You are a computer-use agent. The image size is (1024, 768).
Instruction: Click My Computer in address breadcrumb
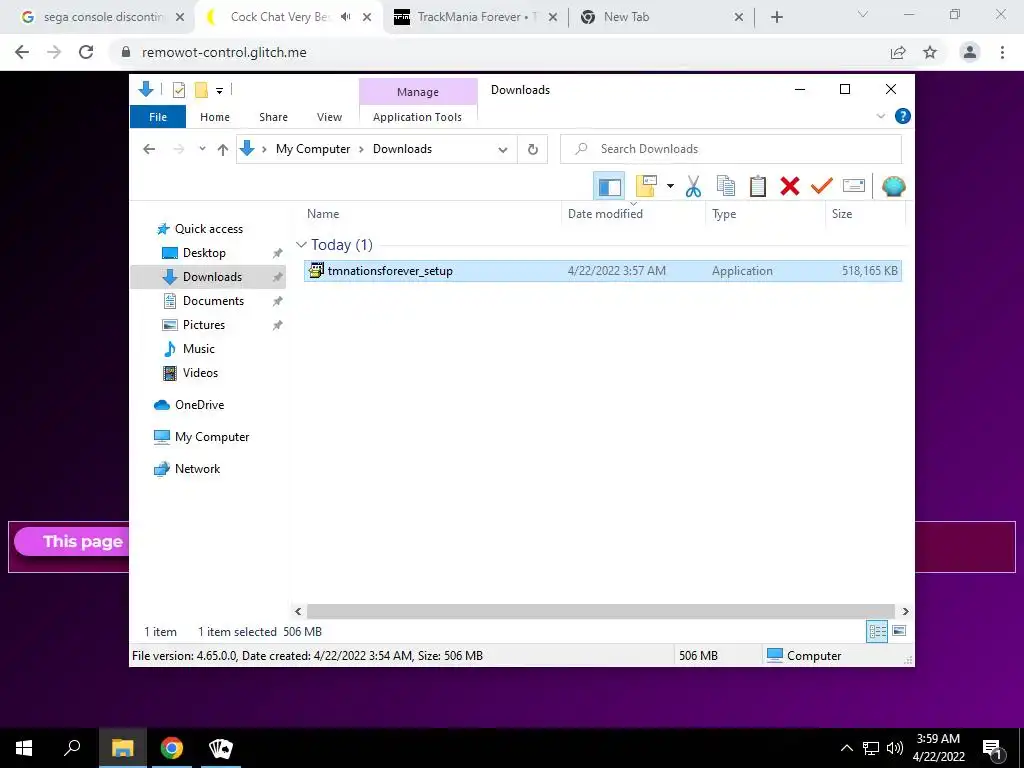[x=313, y=149]
